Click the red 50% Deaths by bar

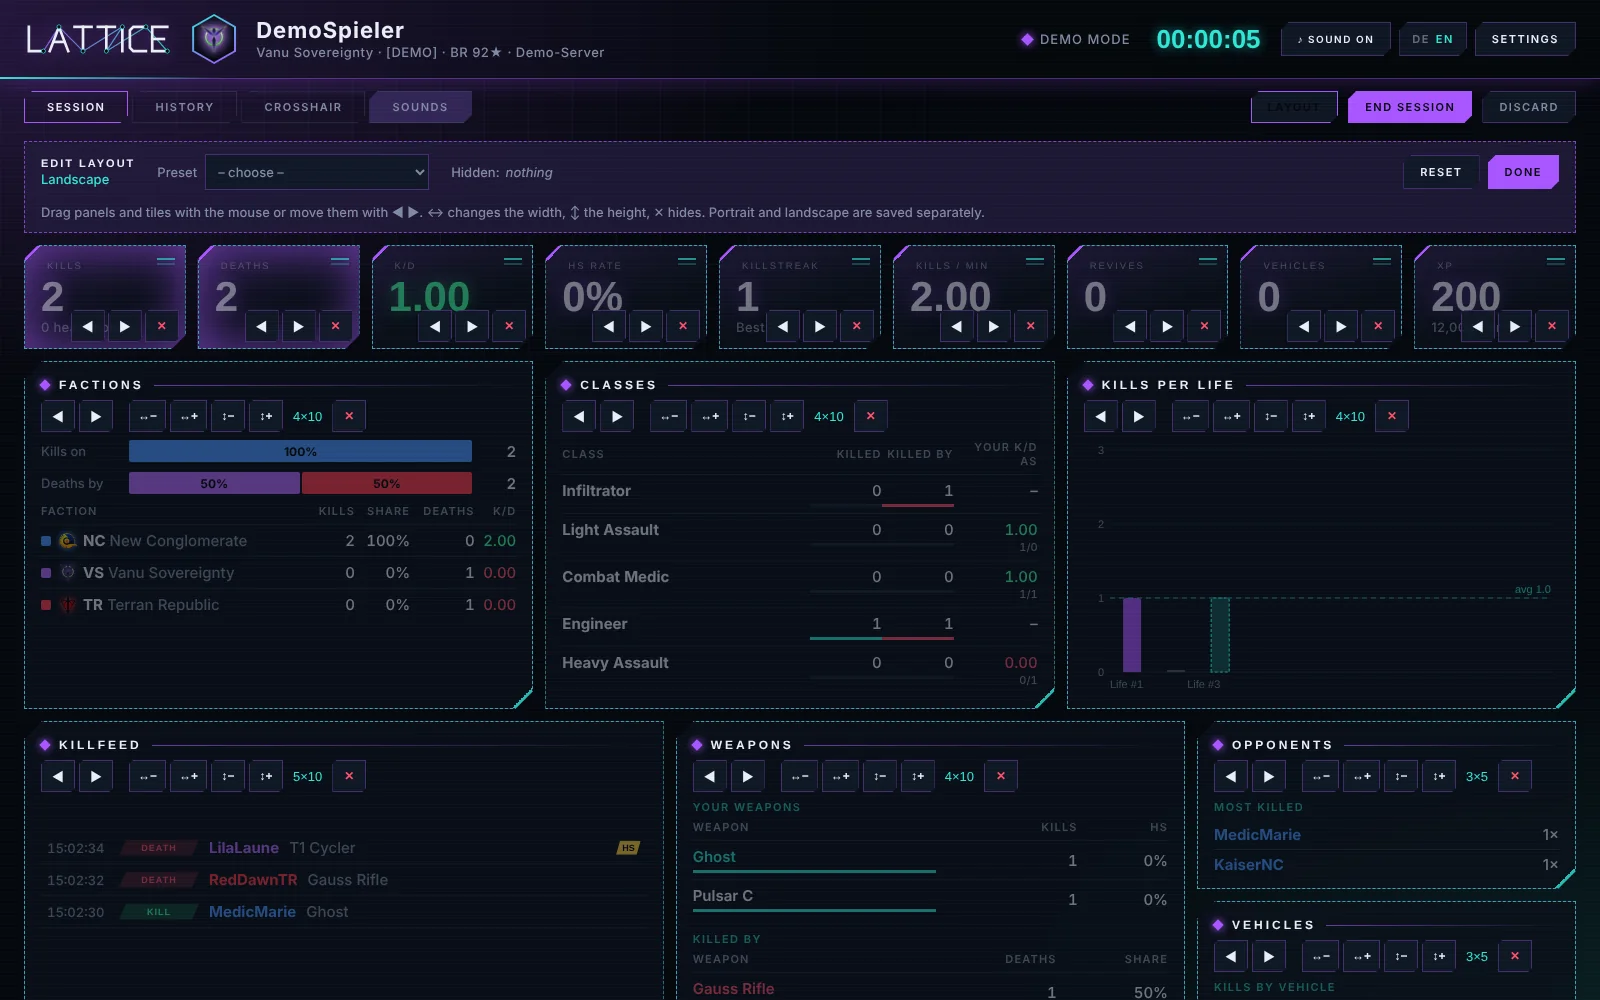point(387,484)
